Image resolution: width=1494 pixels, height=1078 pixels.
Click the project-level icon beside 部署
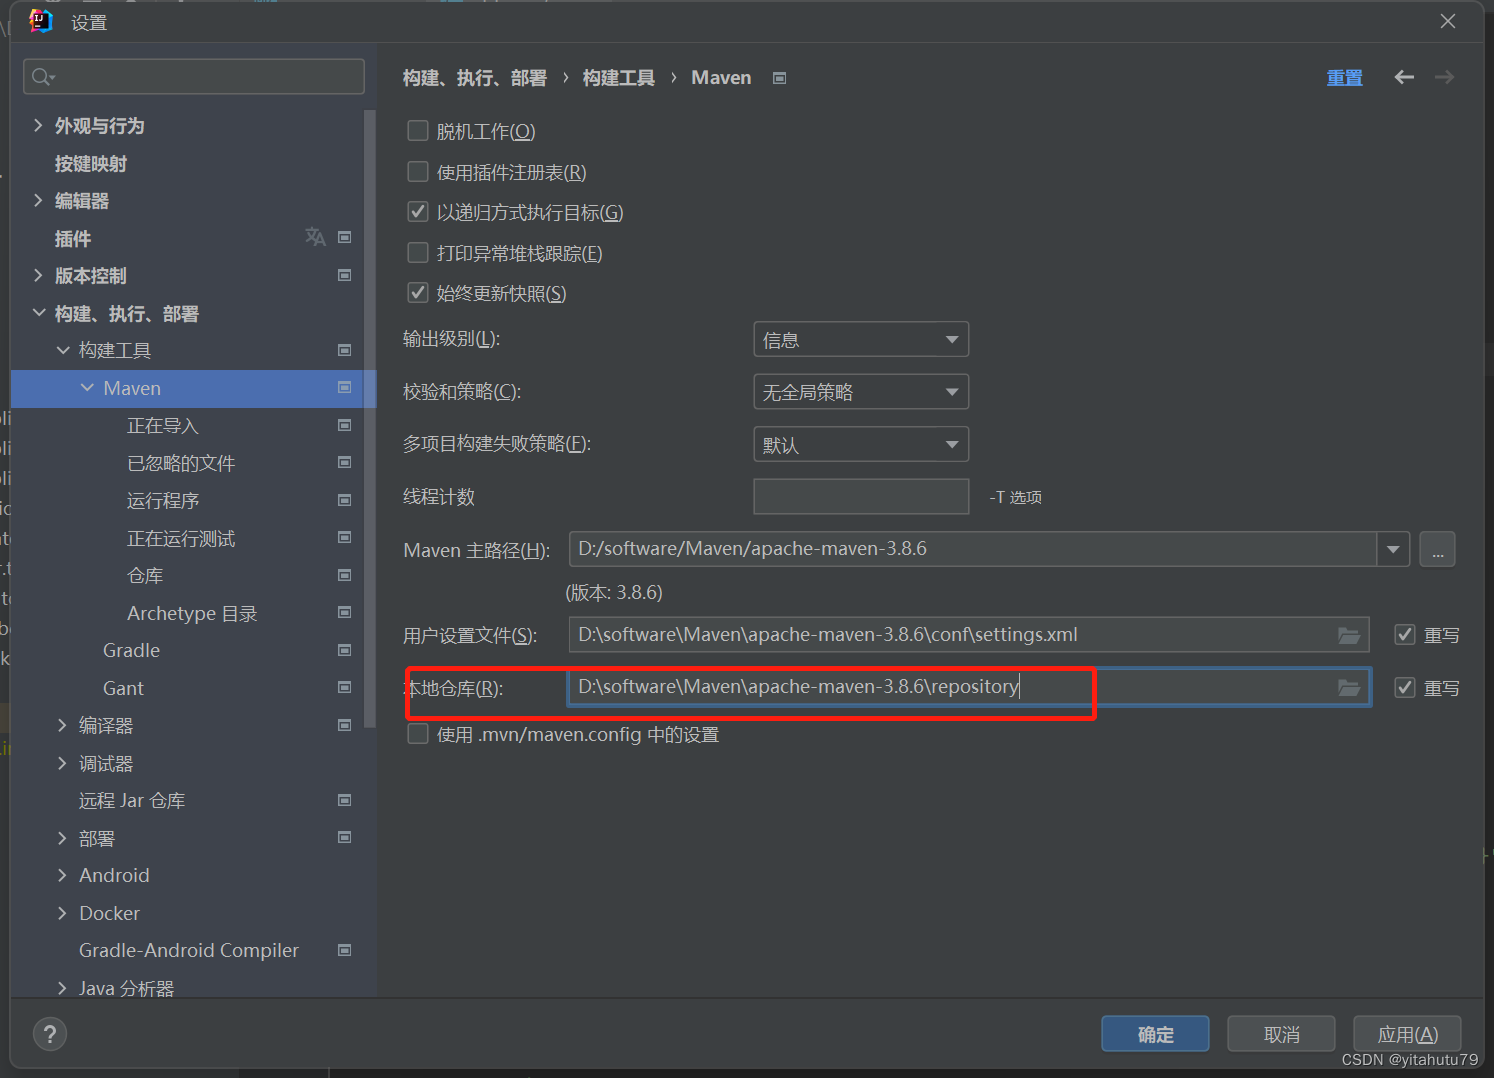(345, 837)
